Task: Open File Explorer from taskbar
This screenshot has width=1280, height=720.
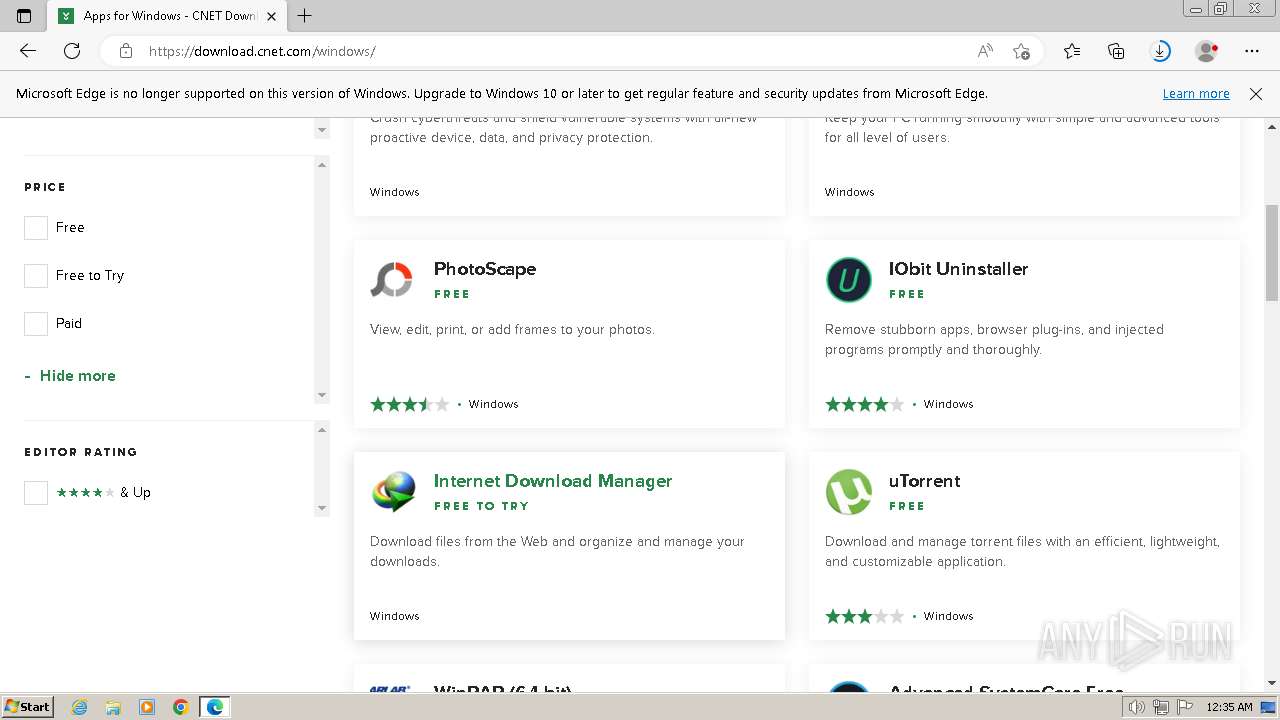Action: coord(113,707)
